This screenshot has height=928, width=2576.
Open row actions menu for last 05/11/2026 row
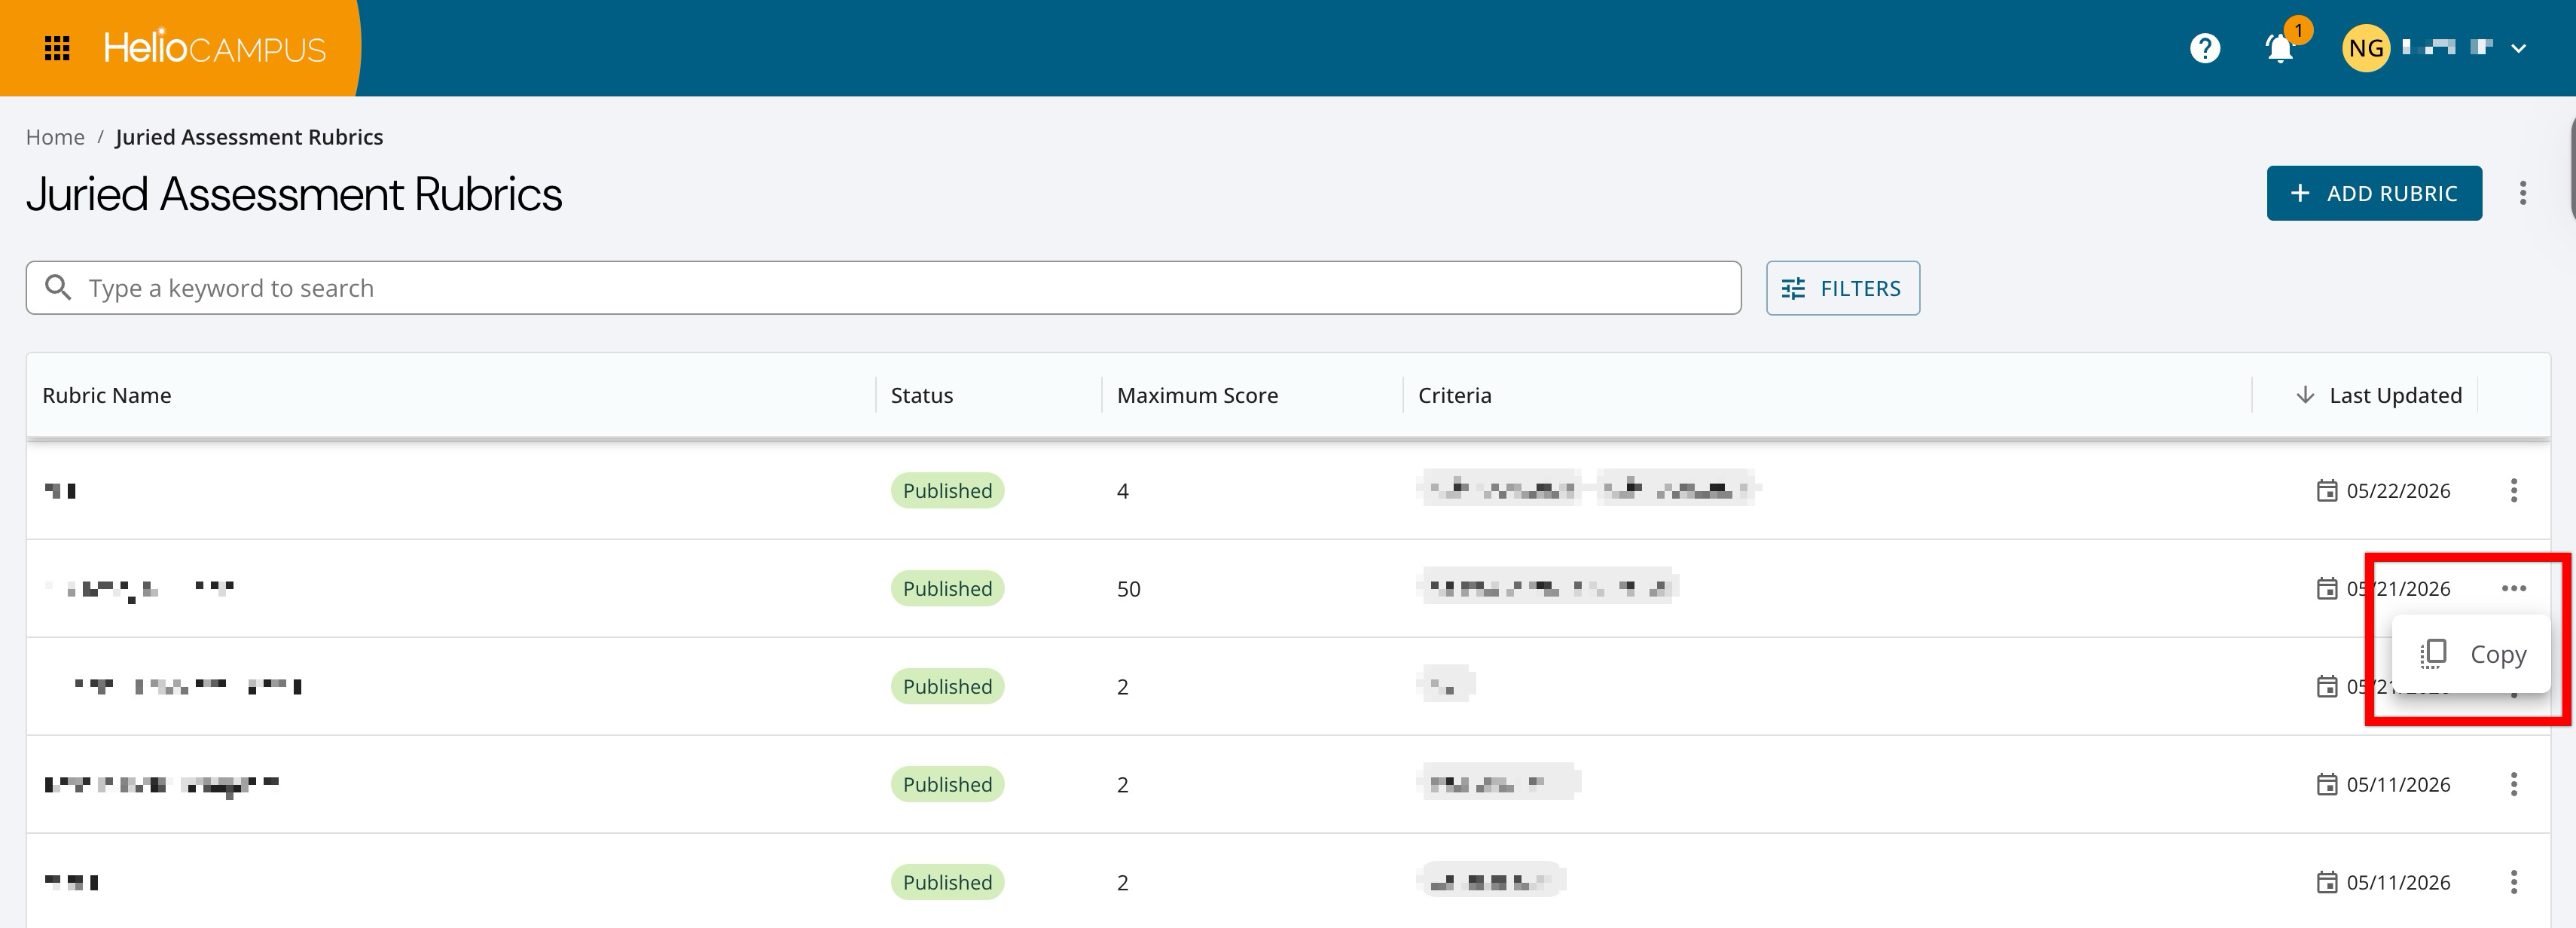point(2514,882)
